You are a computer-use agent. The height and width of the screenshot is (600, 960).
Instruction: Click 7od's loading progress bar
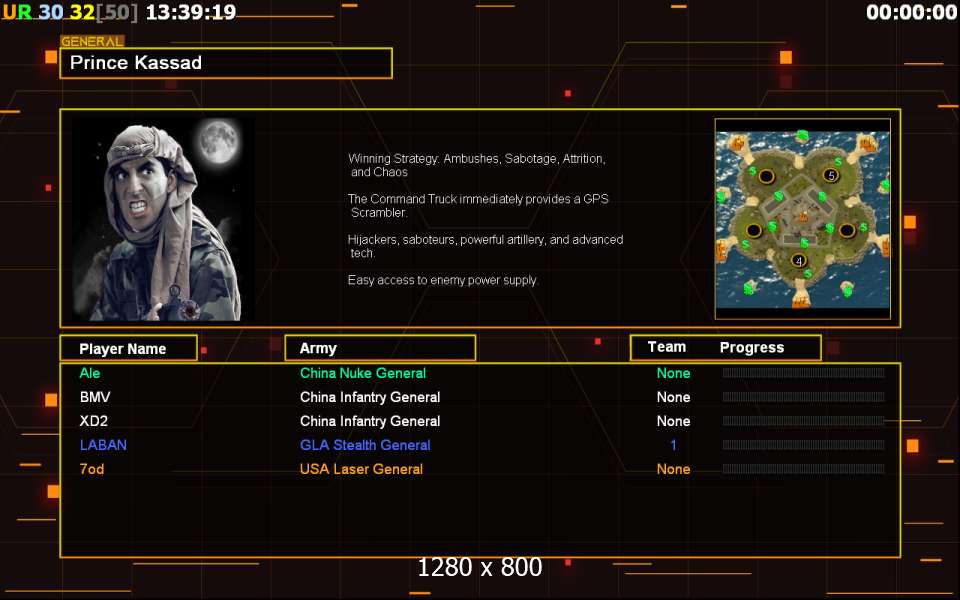(803, 469)
